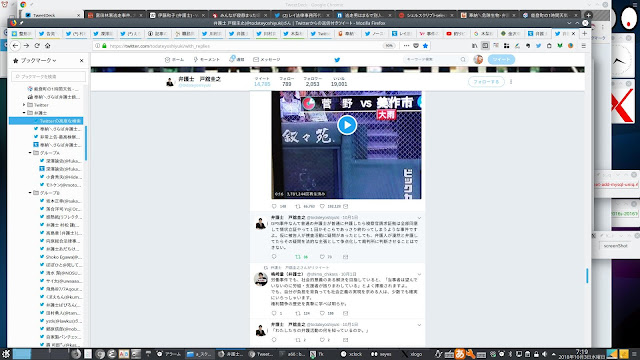Click the green padlock security icon
Viewport: 640px width, 360px height.
pyautogui.click(x=104, y=46)
